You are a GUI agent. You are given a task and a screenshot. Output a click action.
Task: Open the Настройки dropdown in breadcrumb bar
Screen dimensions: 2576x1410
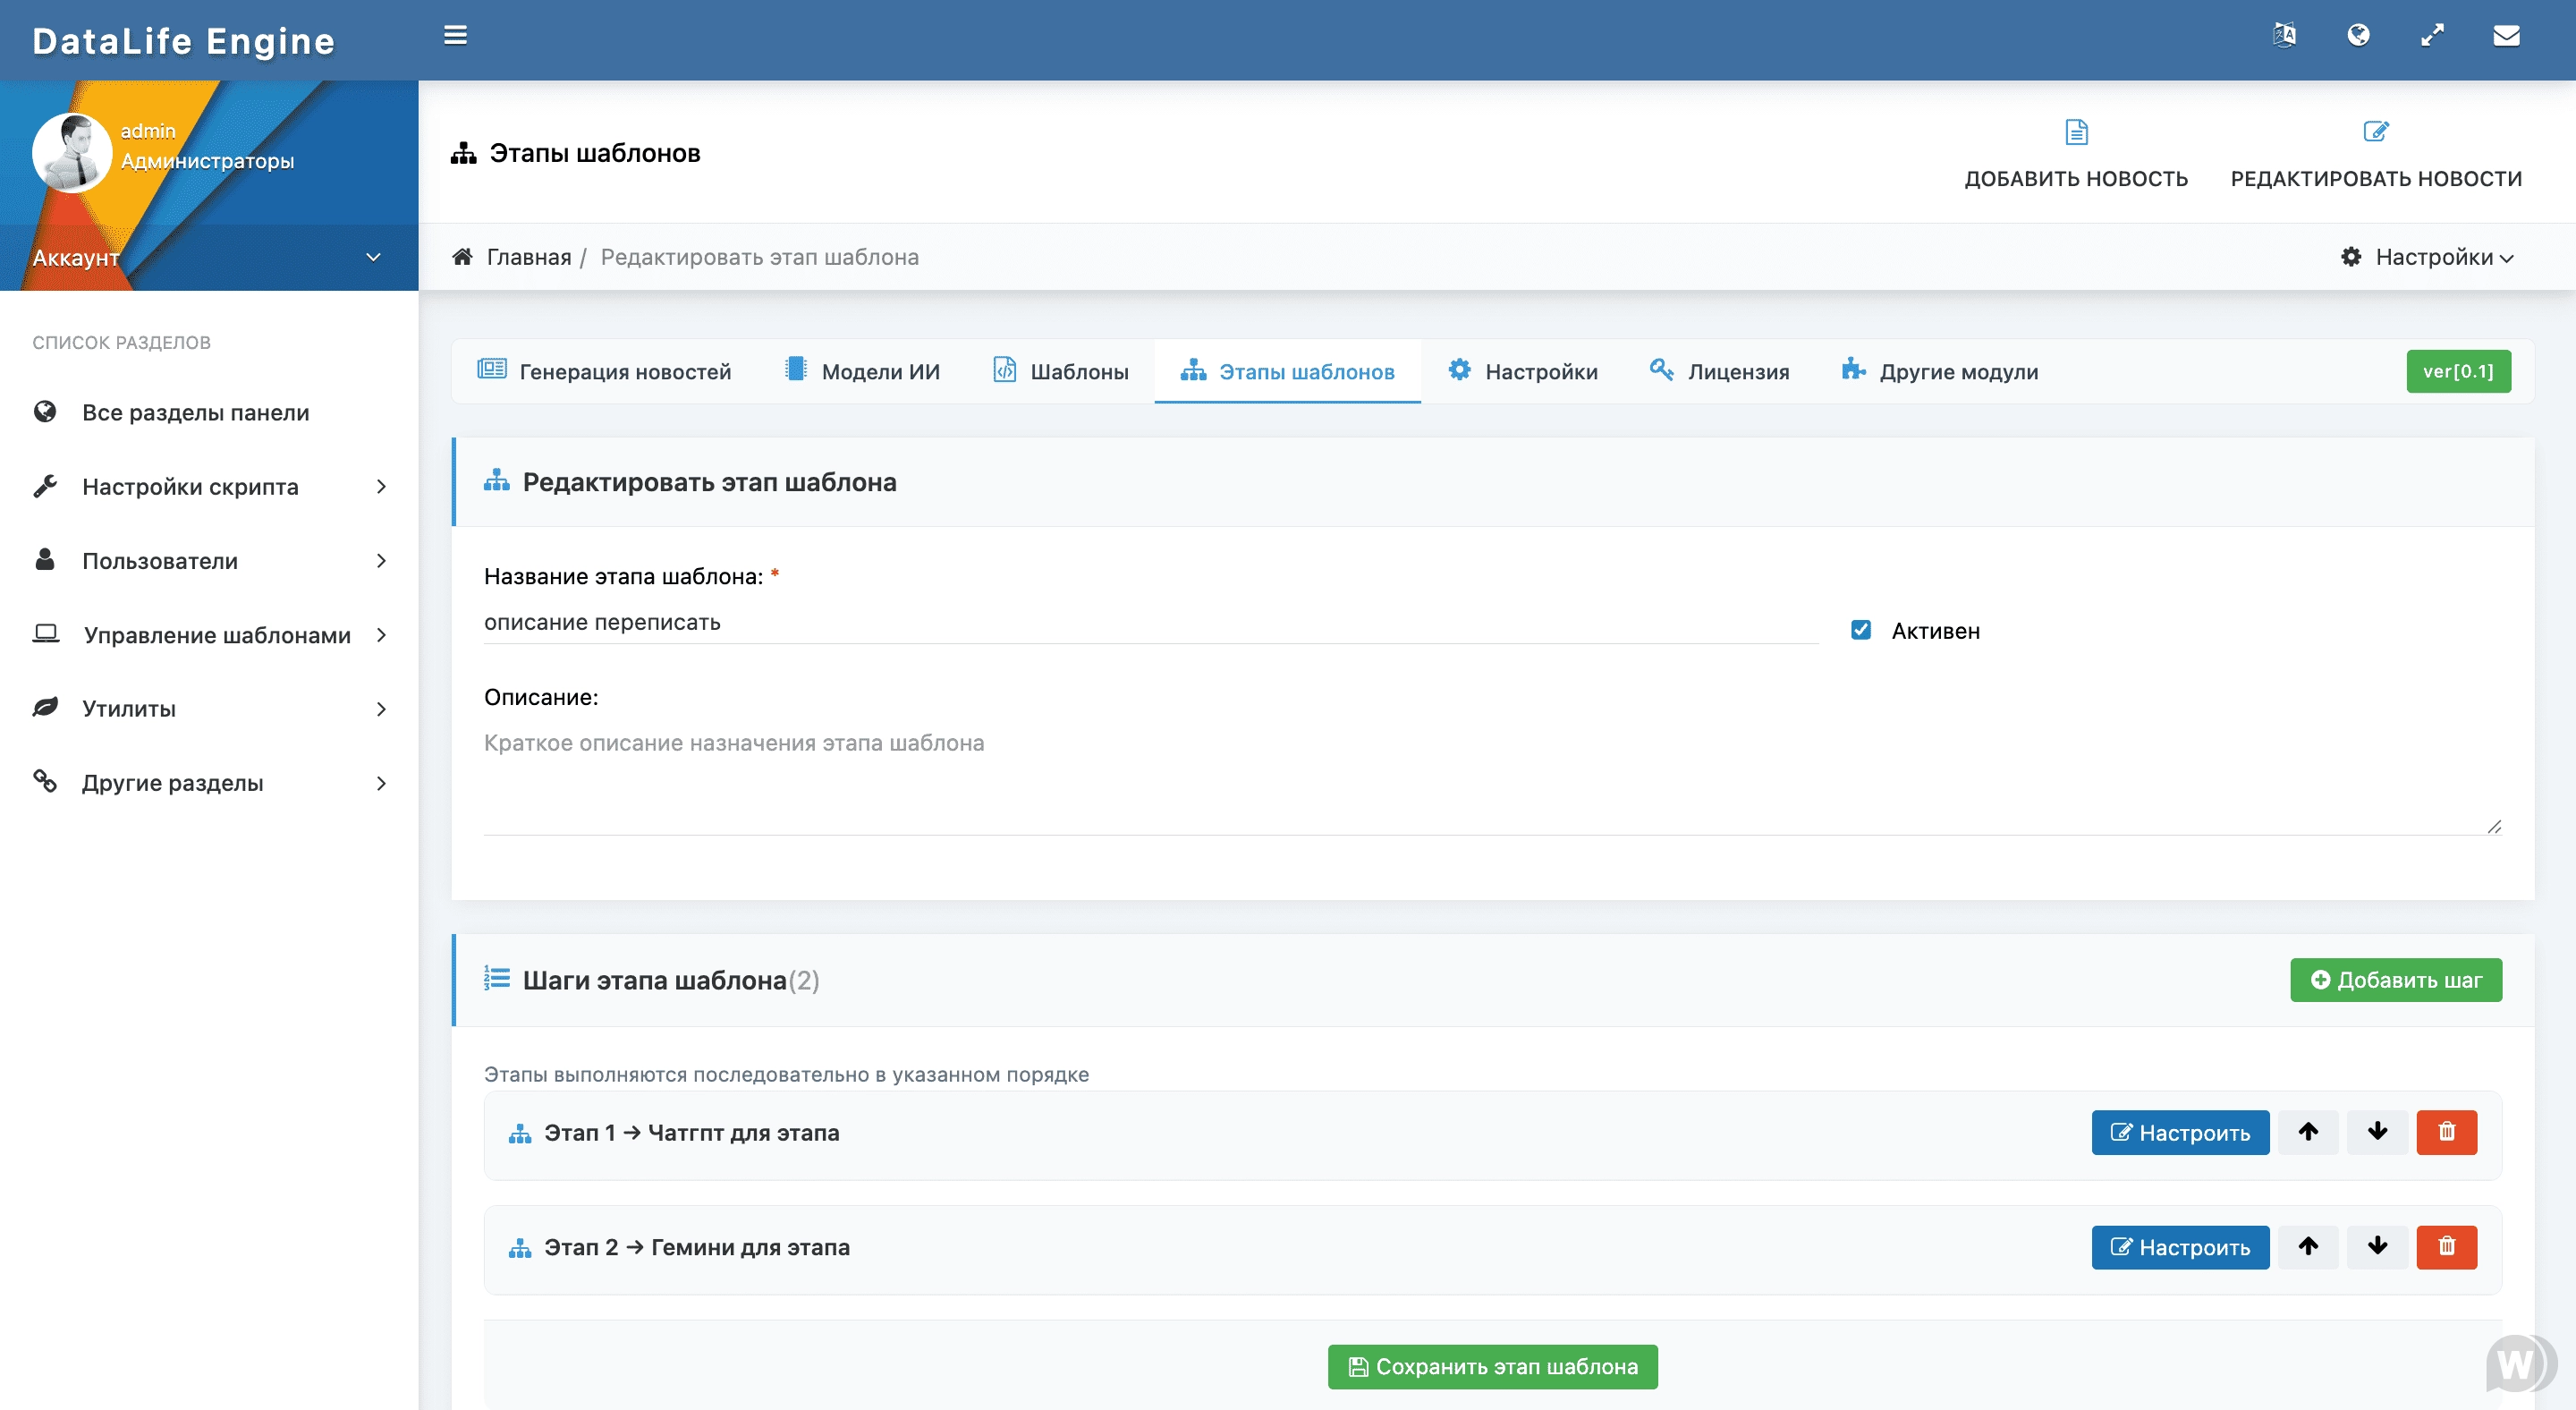tap(2428, 257)
